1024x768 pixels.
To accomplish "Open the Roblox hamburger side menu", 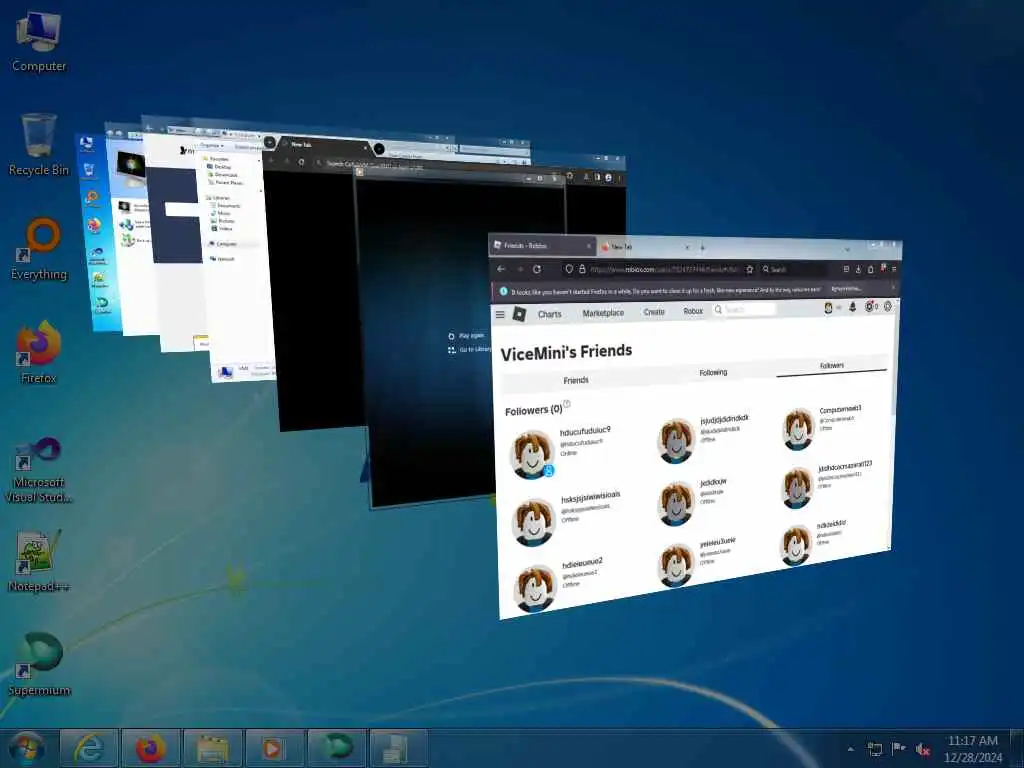I will coord(500,314).
